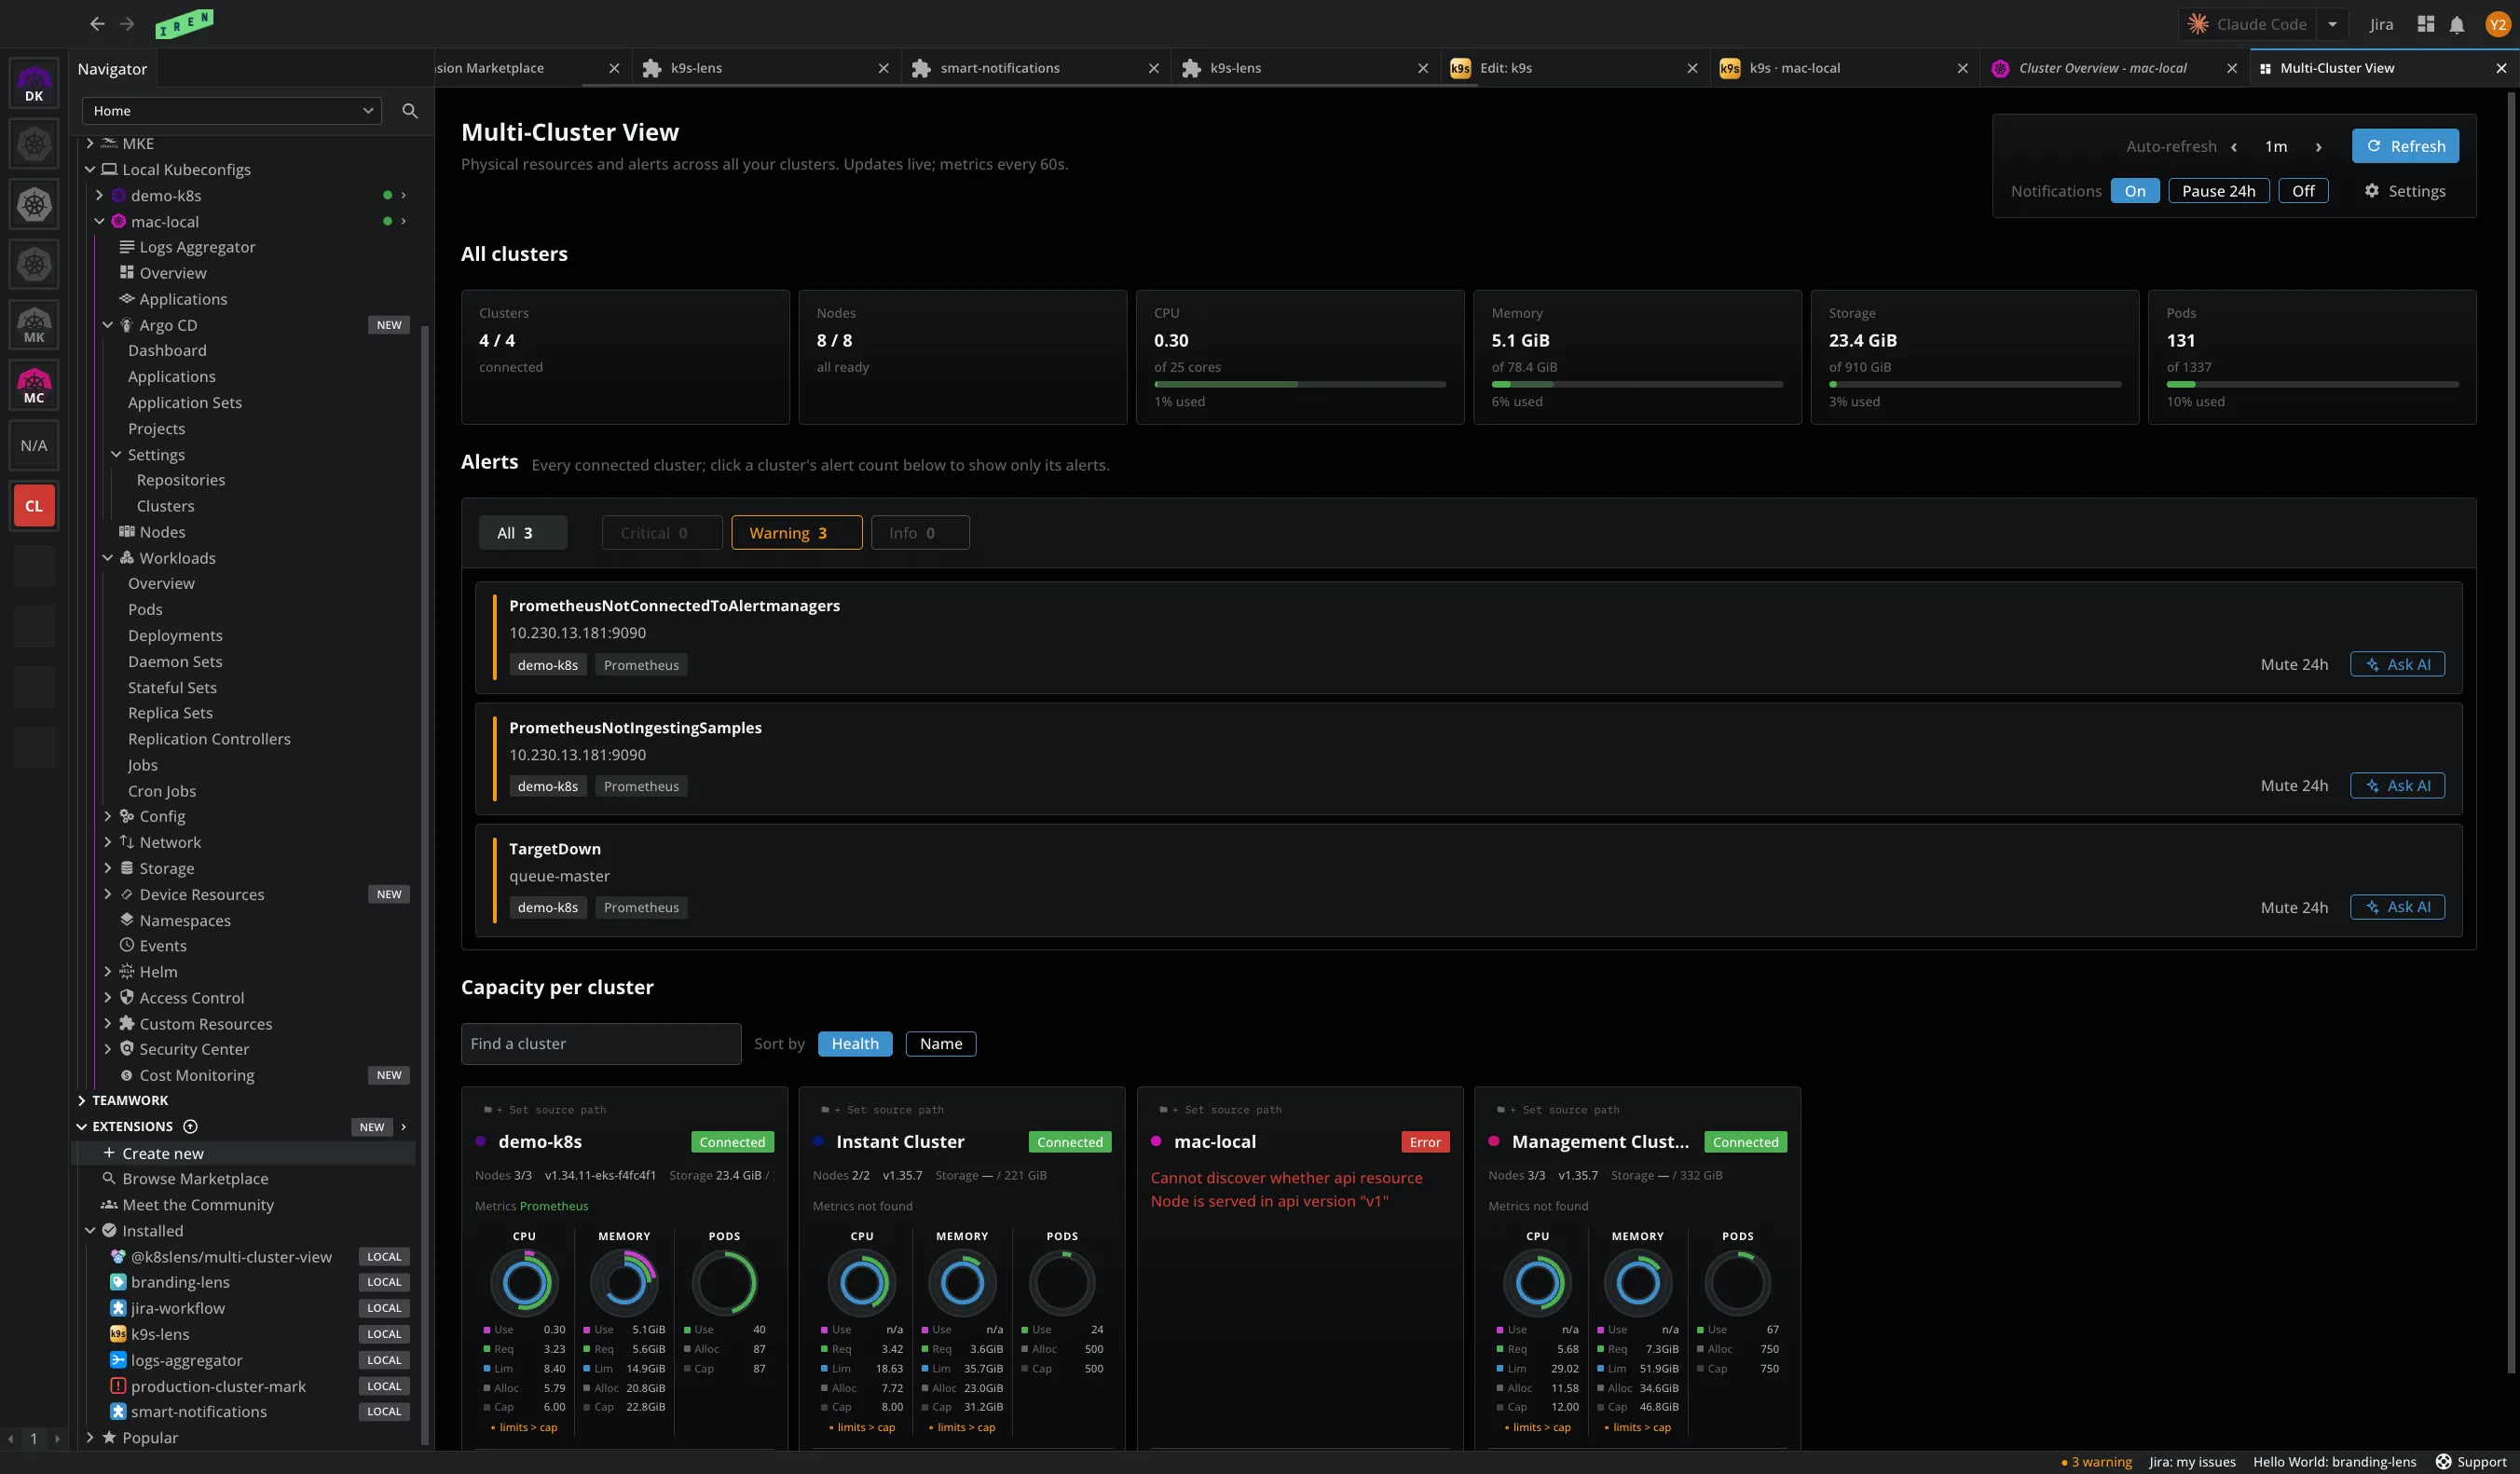Screen dimensions: 2520x1474
Task: Select the MC cluster hotbar icon
Action: point(34,385)
